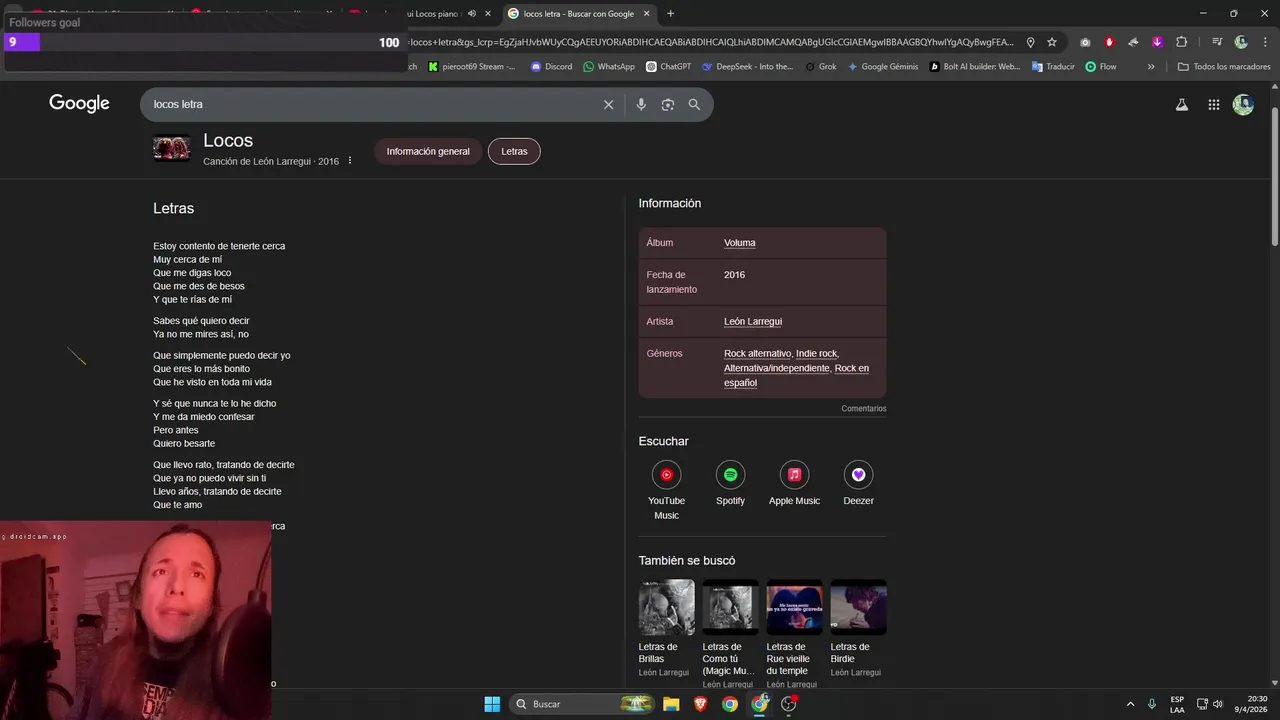Screen dimensions: 1280x720
Task: Open the Windows Start menu
Action: pos(492,704)
